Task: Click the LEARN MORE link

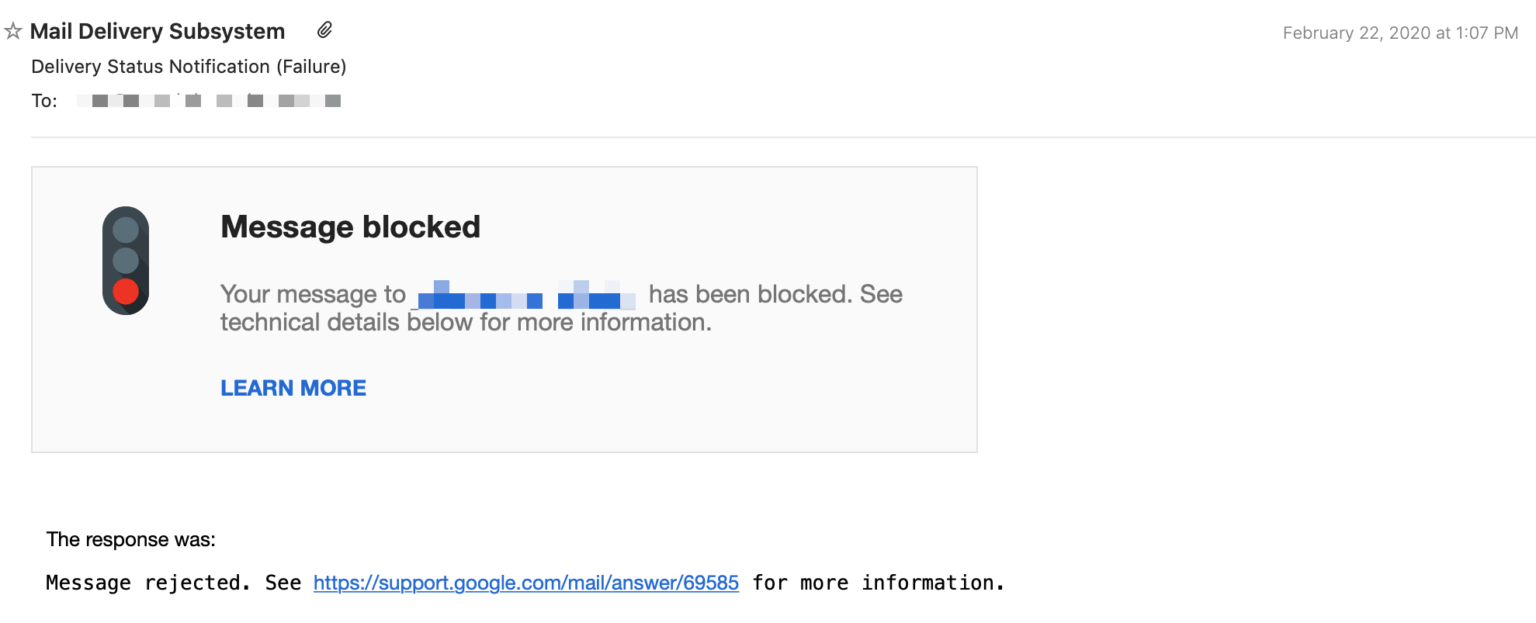Action: [293, 387]
